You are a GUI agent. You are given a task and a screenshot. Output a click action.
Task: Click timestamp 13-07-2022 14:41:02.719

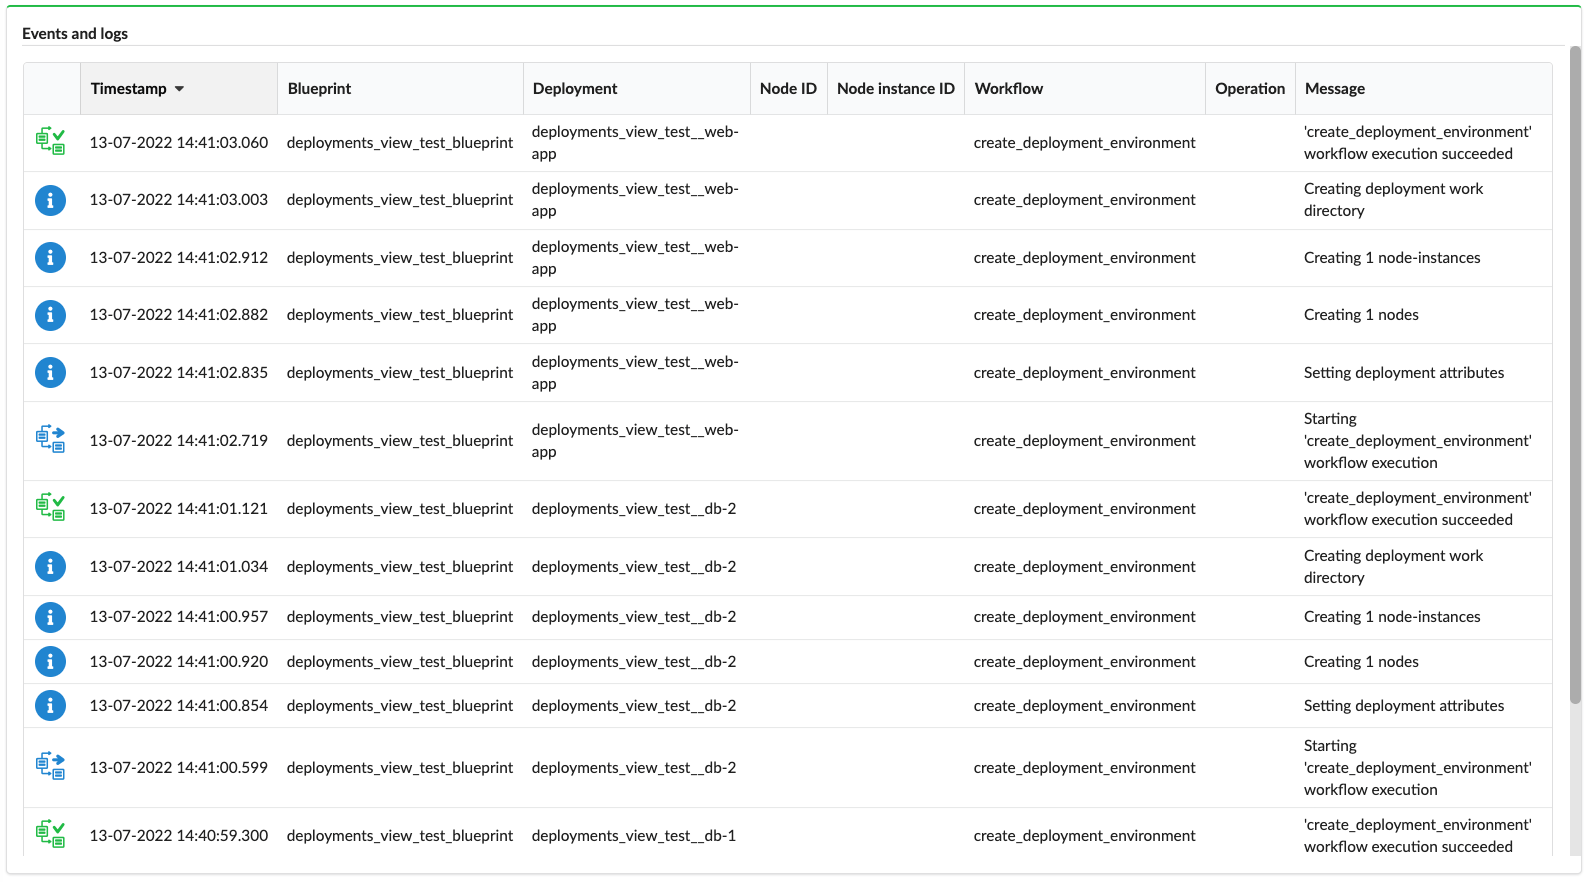(179, 440)
